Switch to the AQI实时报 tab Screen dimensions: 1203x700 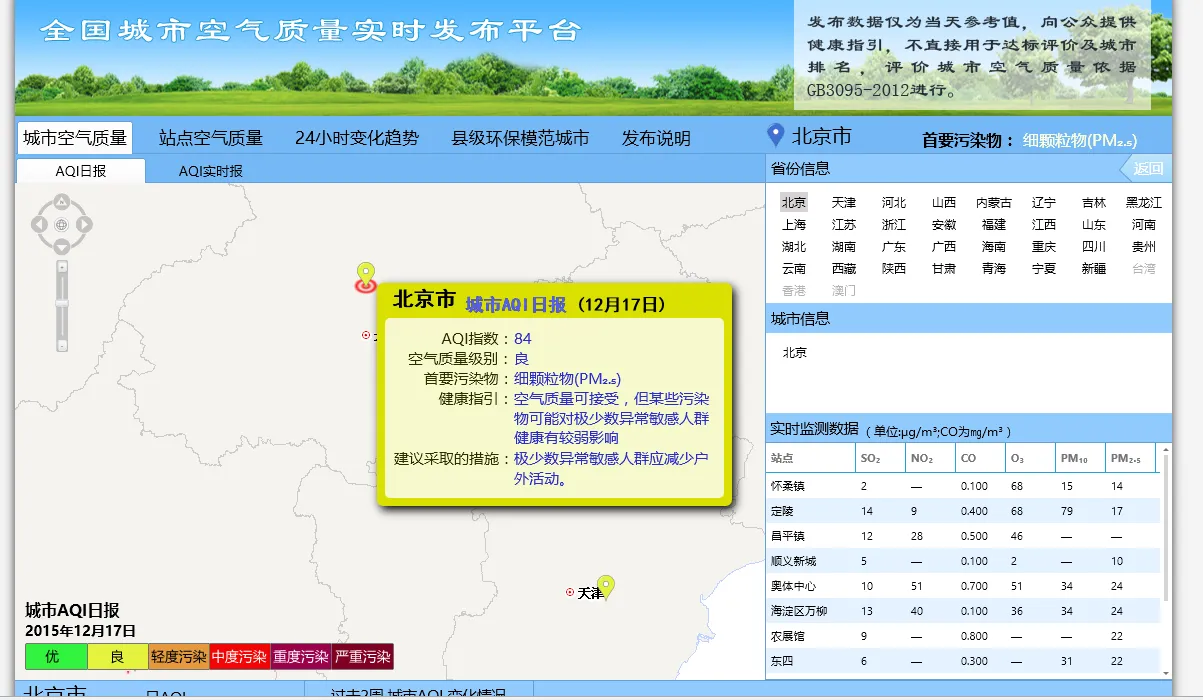[210, 171]
